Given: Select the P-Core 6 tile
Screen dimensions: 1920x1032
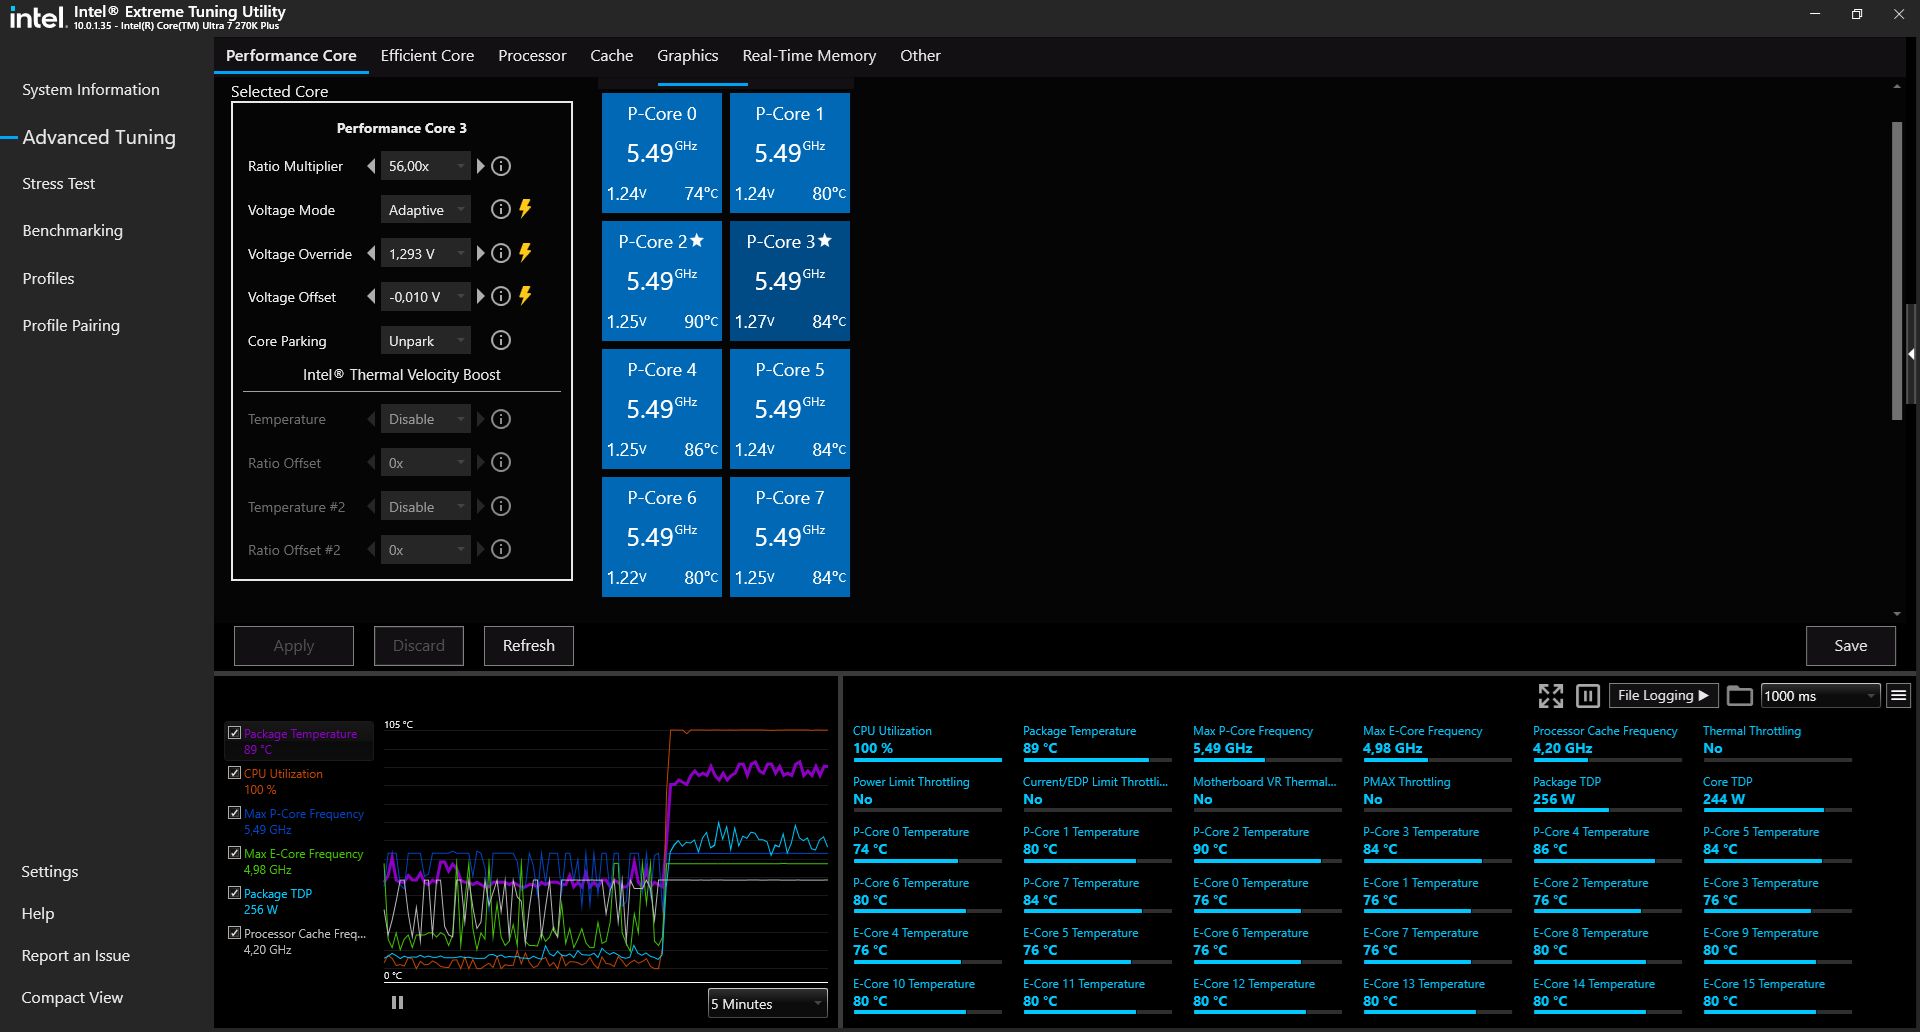Looking at the screenshot, I should tap(662, 537).
